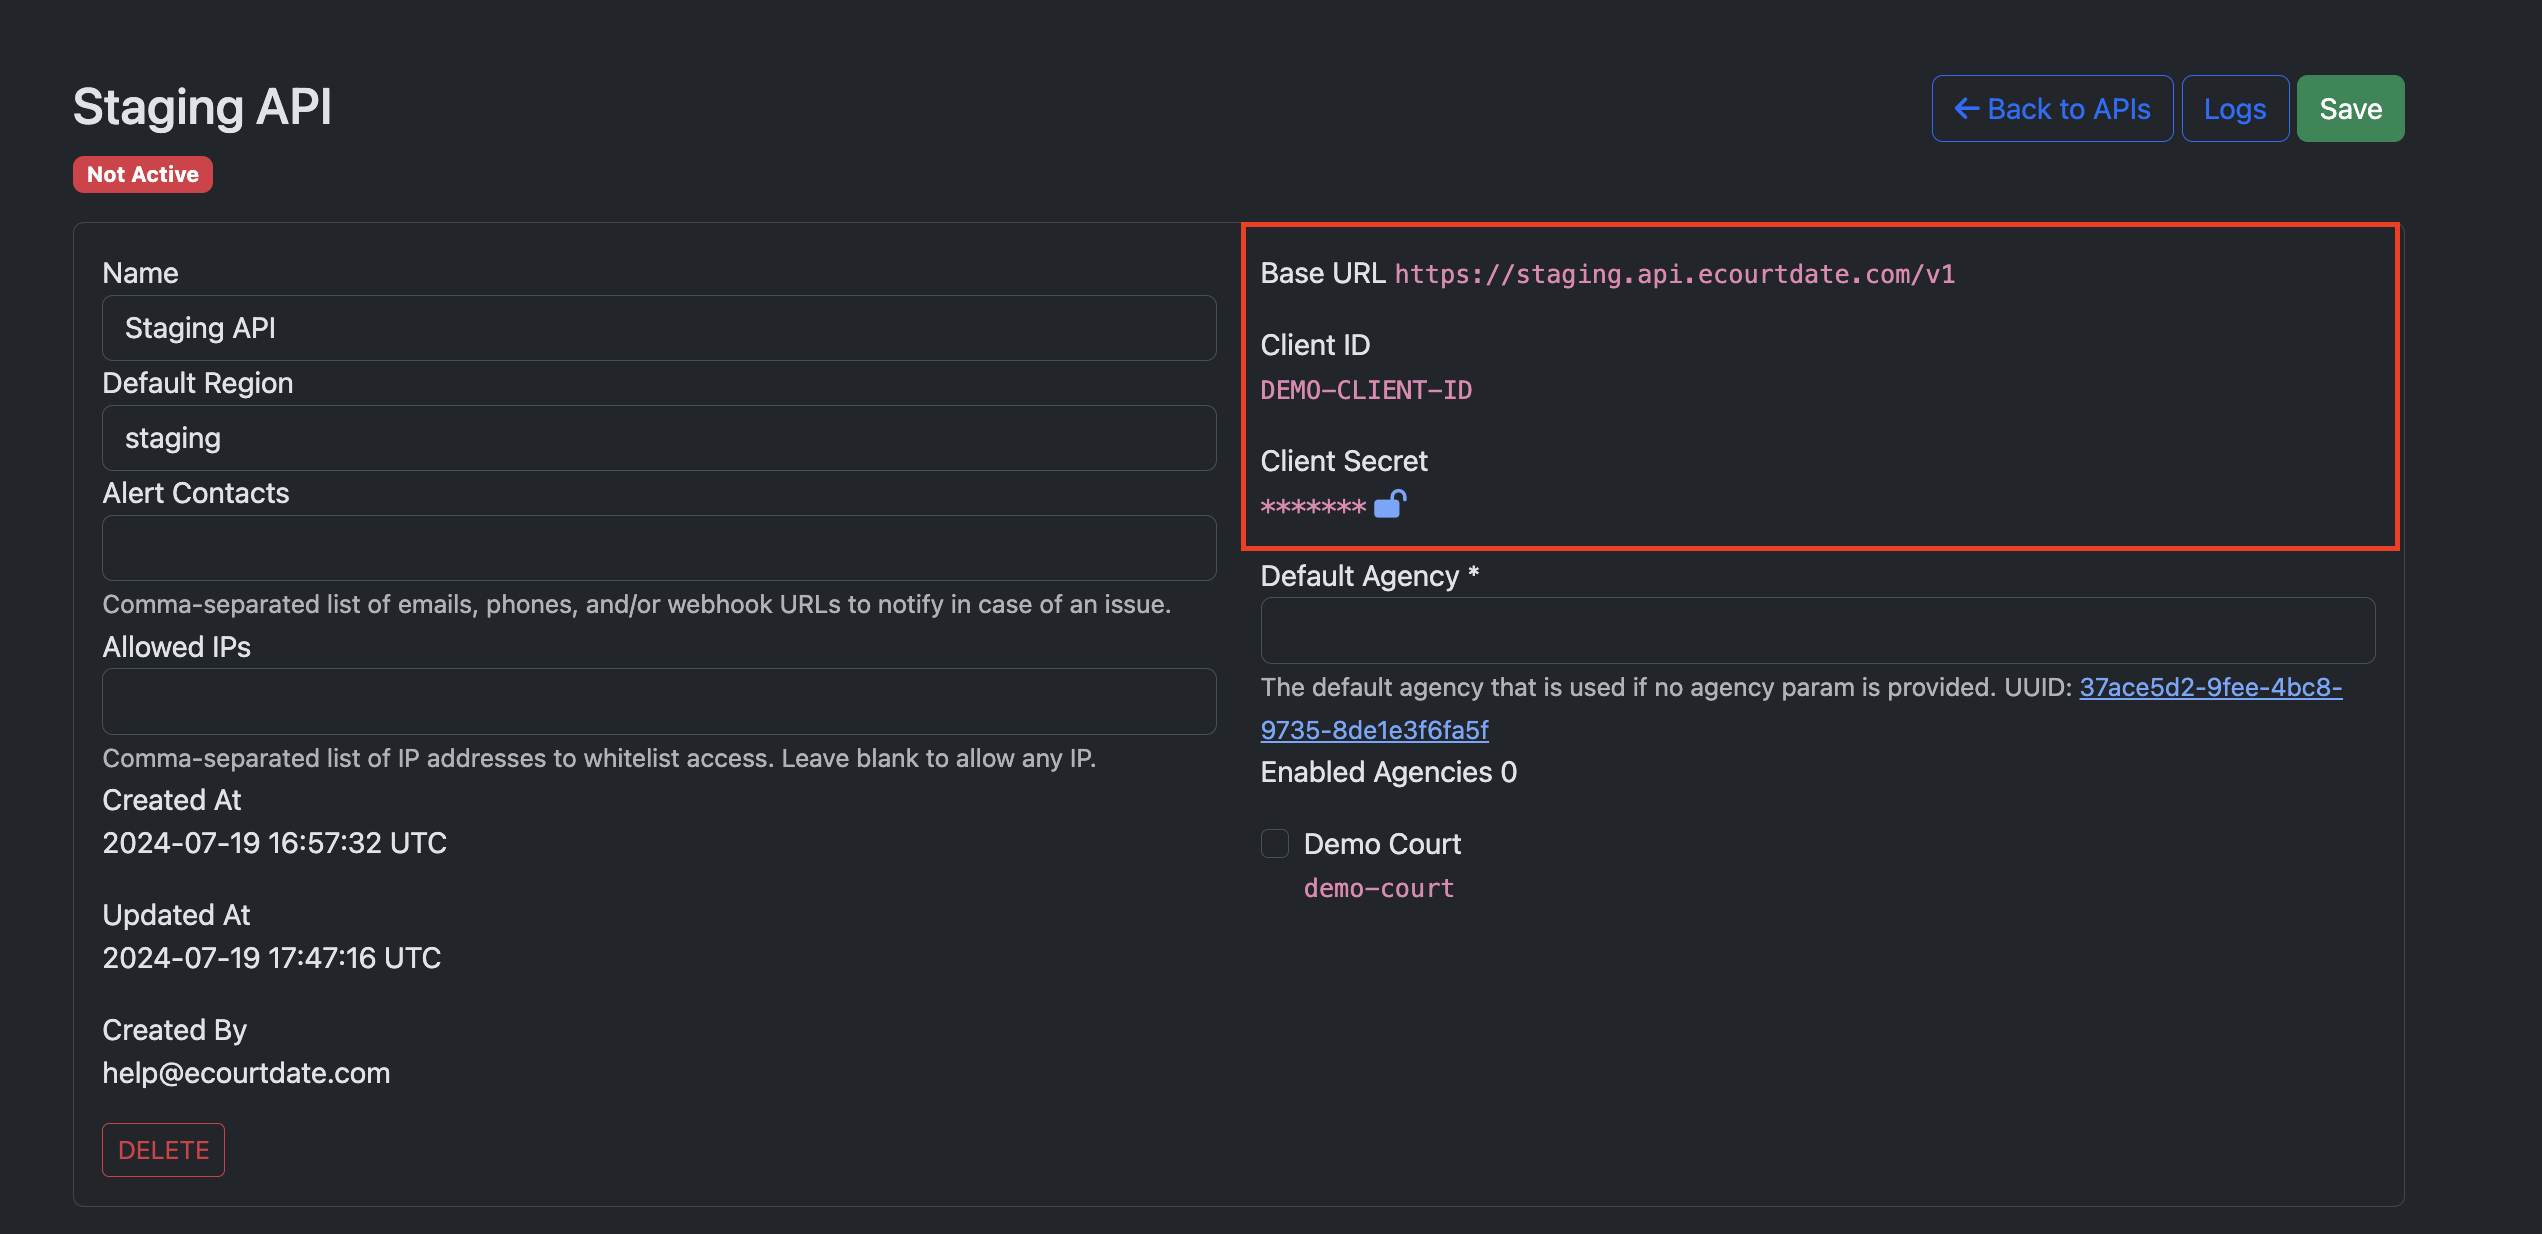Image resolution: width=2542 pixels, height=1234 pixels.
Task: Open the Logs page
Action: (x=2235, y=109)
